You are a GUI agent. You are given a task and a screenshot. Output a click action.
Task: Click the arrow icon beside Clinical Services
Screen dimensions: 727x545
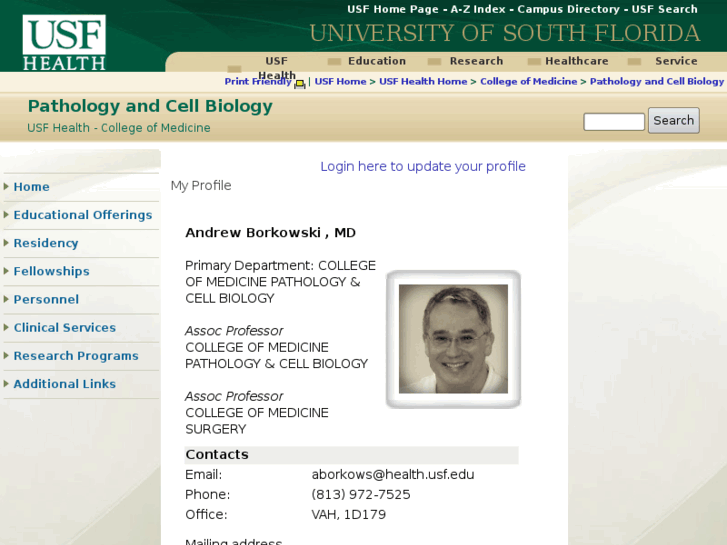(x=6, y=327)
